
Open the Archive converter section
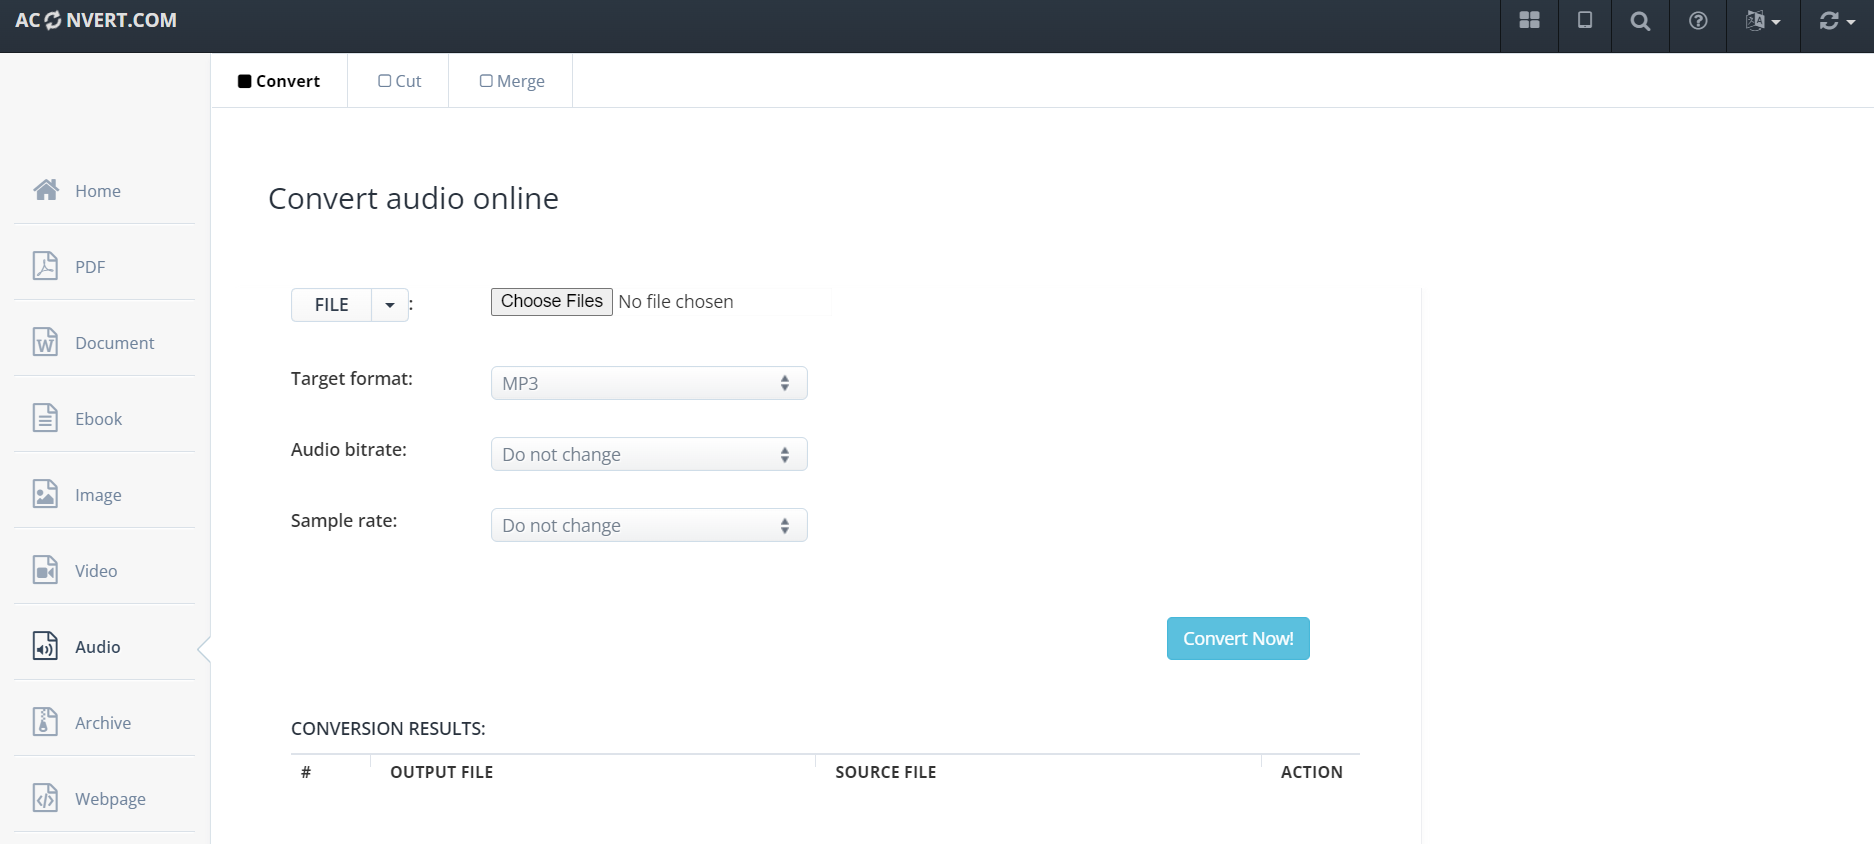(102, 723)
